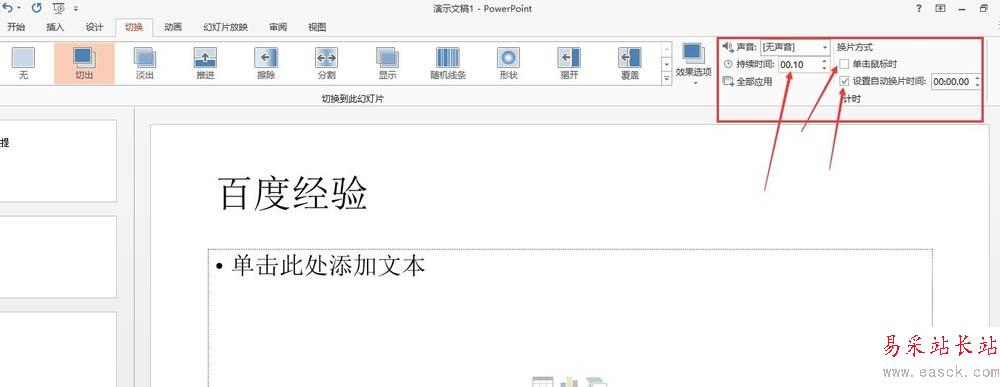Image resolution: width=1000 pixels, height=387 pixels.
Task: Apply the 推进 (Push) transition
Action: click(205, 63)
